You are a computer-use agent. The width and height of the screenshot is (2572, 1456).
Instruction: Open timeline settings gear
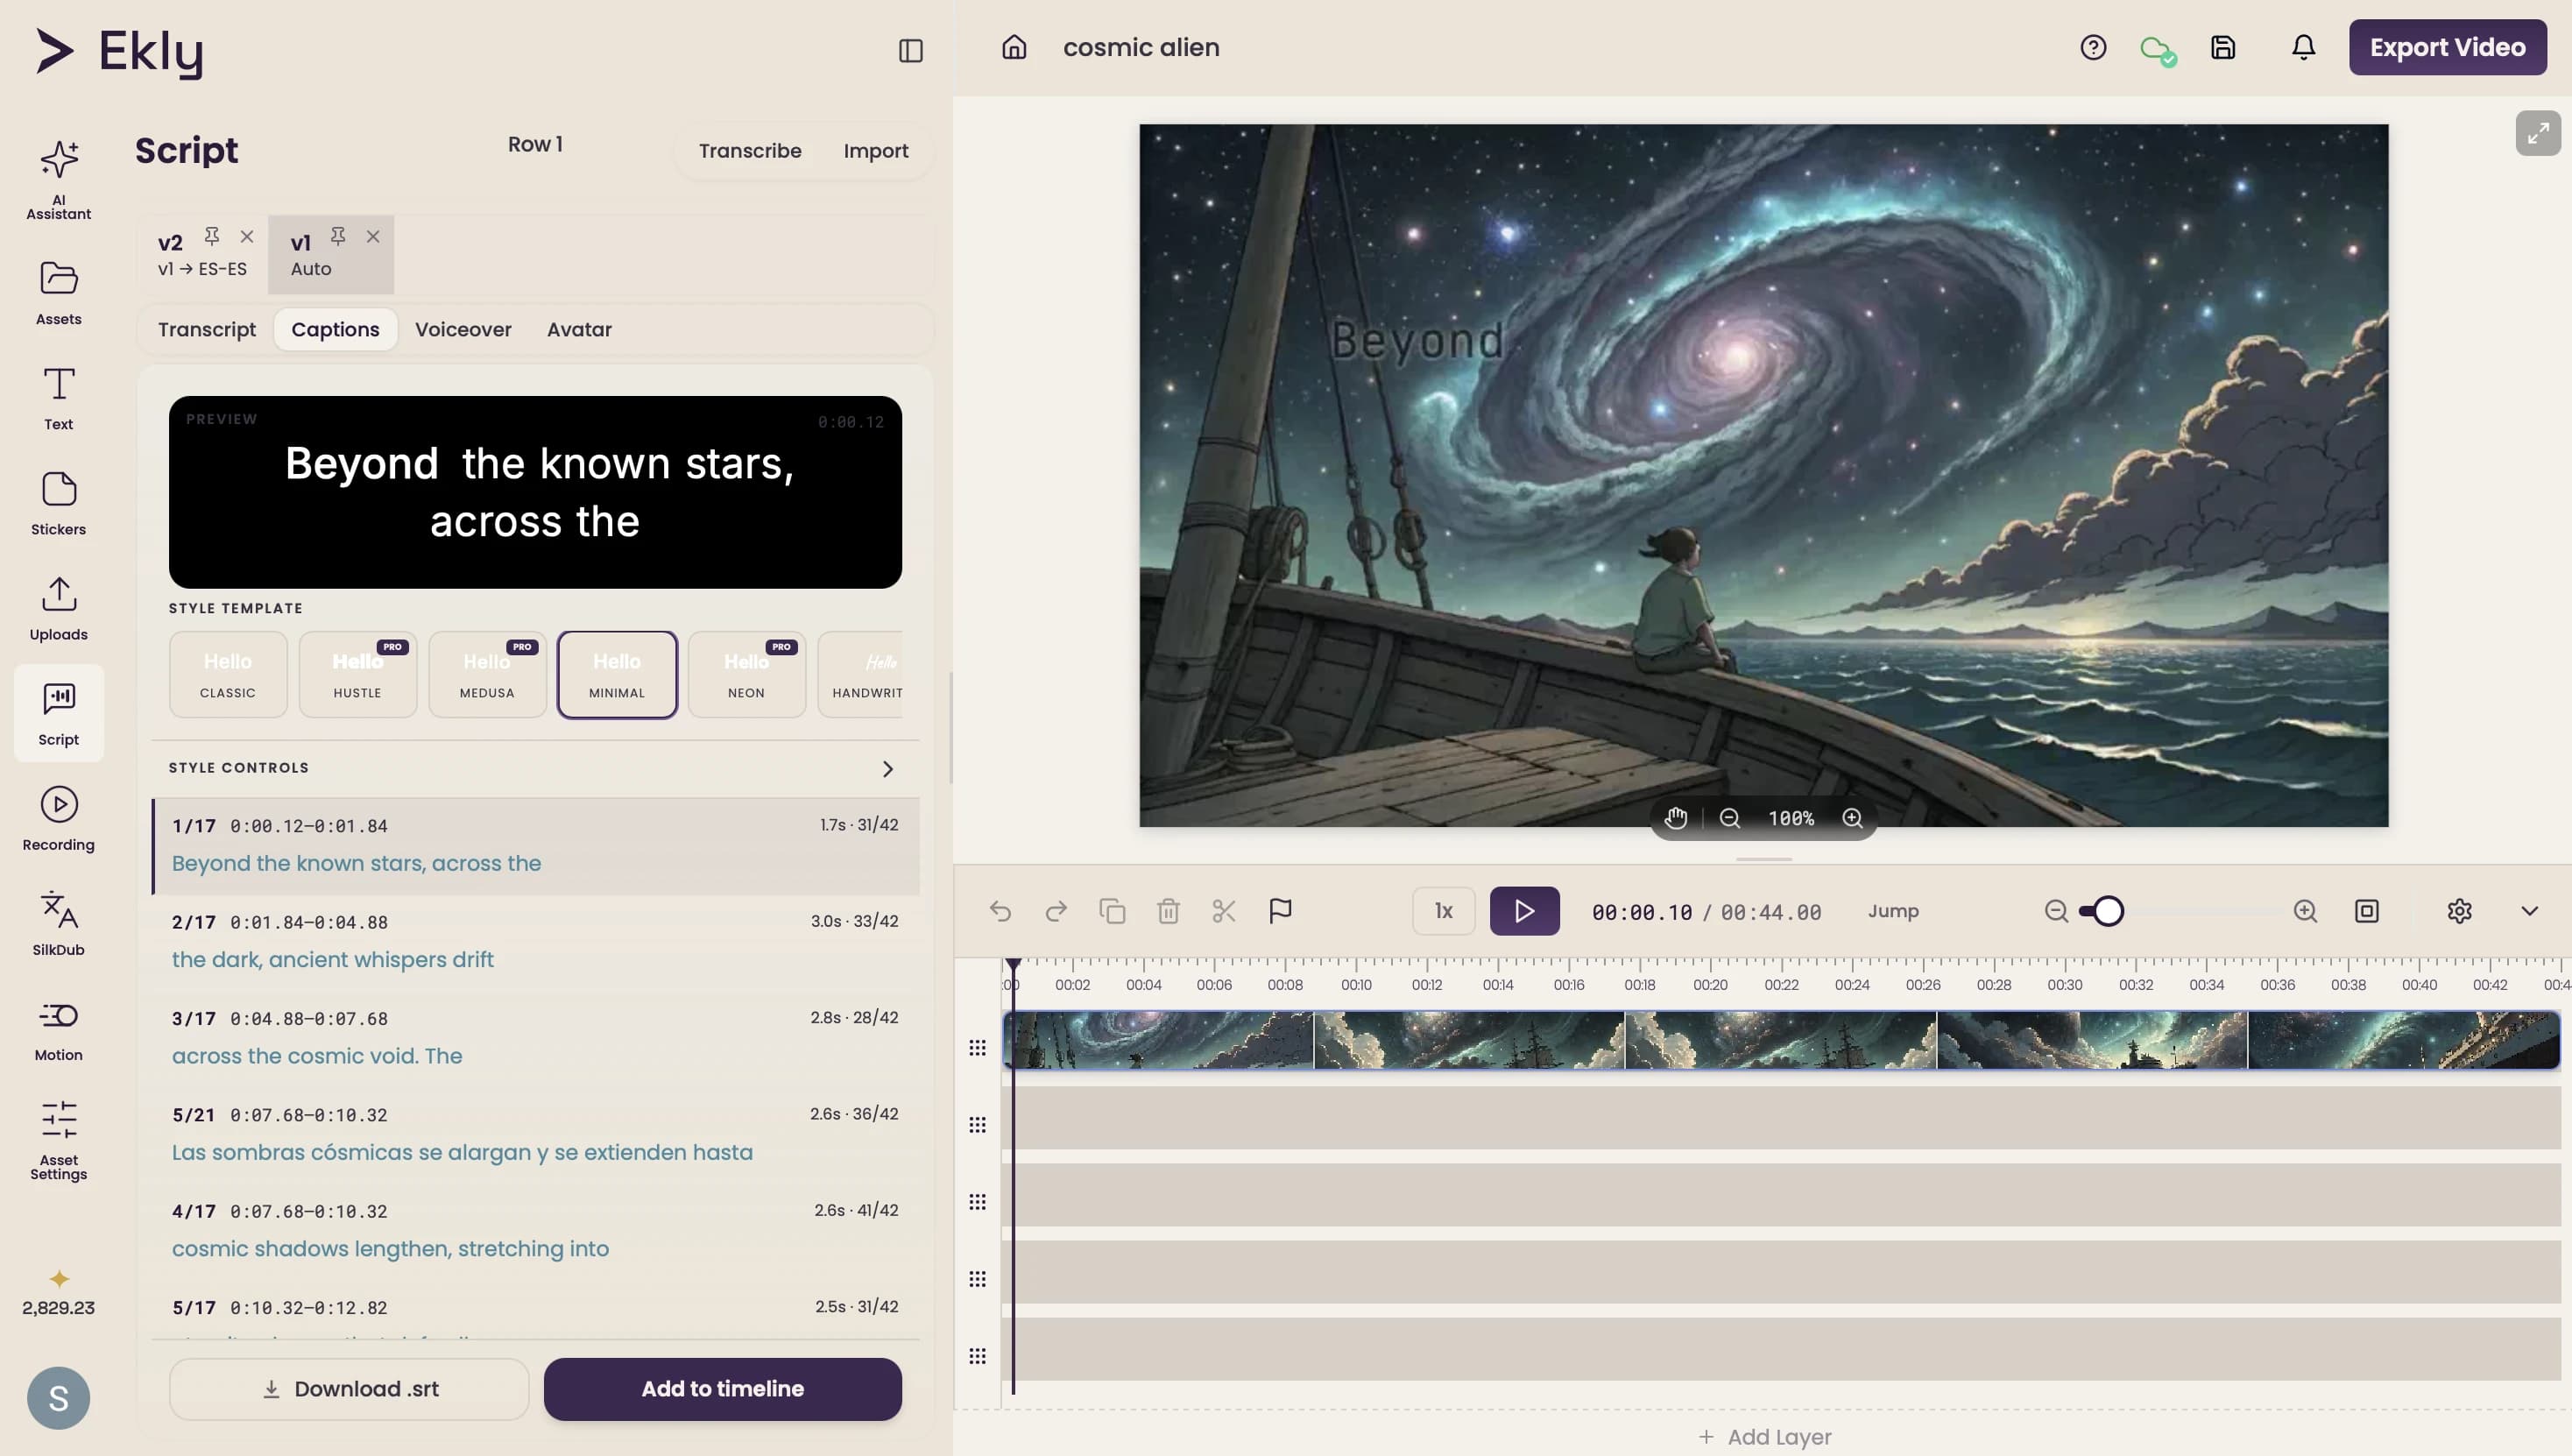tap(2459, 911)
